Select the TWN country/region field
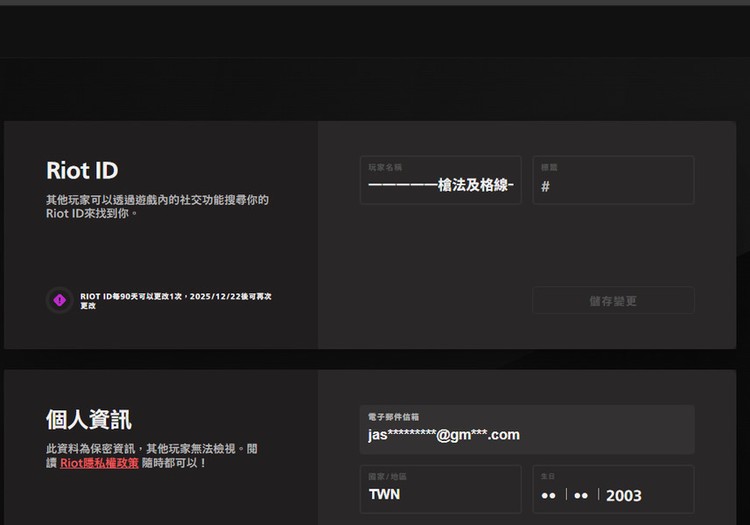 [440, 494]
